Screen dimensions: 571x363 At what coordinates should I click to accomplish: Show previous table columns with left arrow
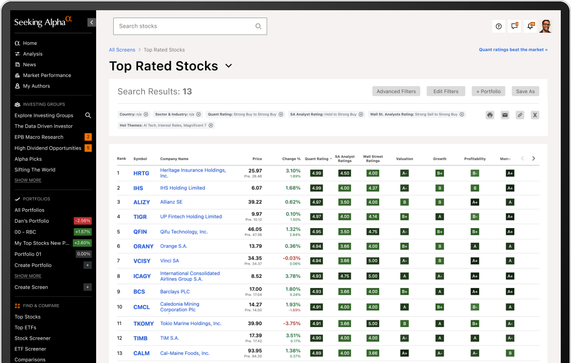click(x=523, y=158)
